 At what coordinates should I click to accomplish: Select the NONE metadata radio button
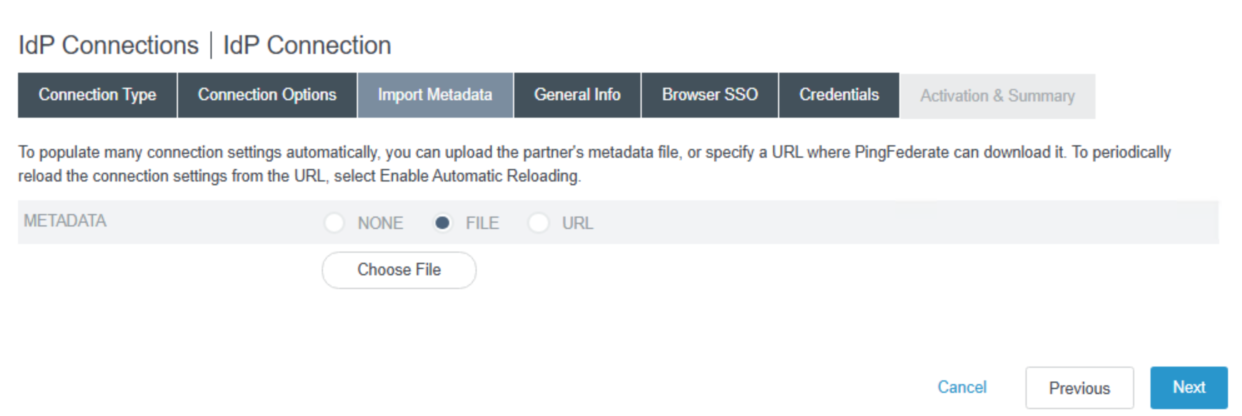(x=334, y=223)
